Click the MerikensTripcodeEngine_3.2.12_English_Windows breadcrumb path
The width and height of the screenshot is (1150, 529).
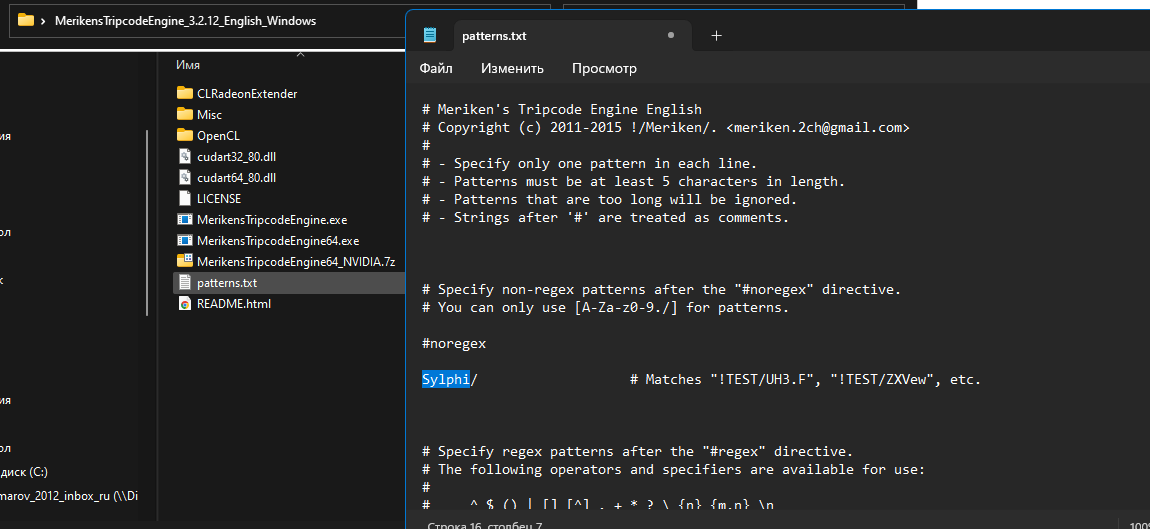pos(185,21)
